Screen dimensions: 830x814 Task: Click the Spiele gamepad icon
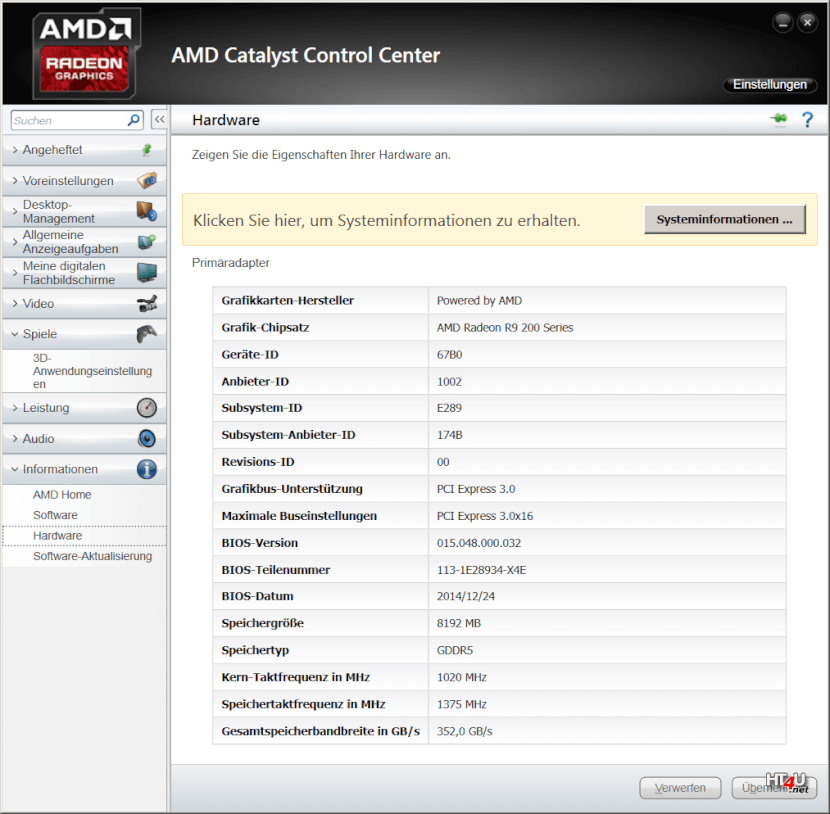pos(147,334)
